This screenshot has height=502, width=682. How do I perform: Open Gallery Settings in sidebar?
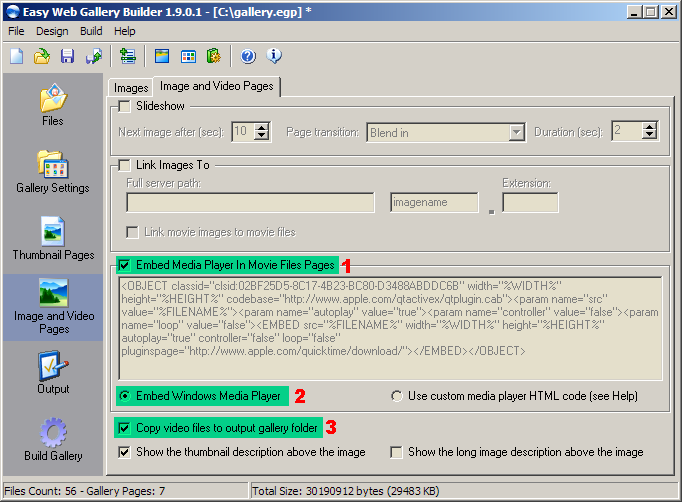coord(53,171)
